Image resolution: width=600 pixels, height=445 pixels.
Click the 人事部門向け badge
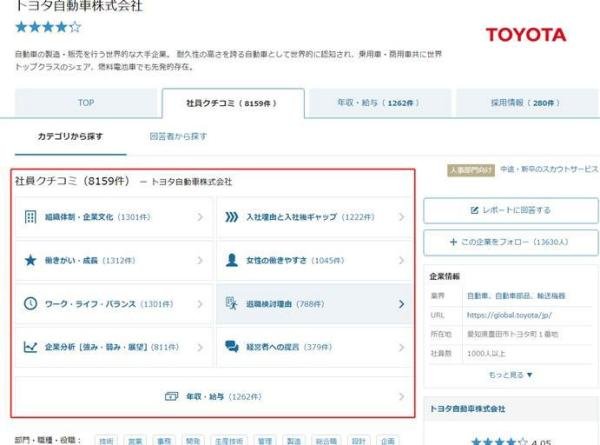coord(471,170)
